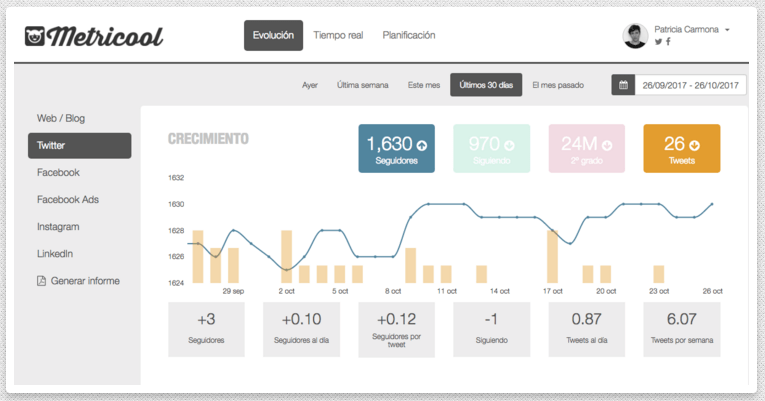Viewport: 765px width, 401px height.
Task: Click the Generar informe link
Action: tap(85, 281)
